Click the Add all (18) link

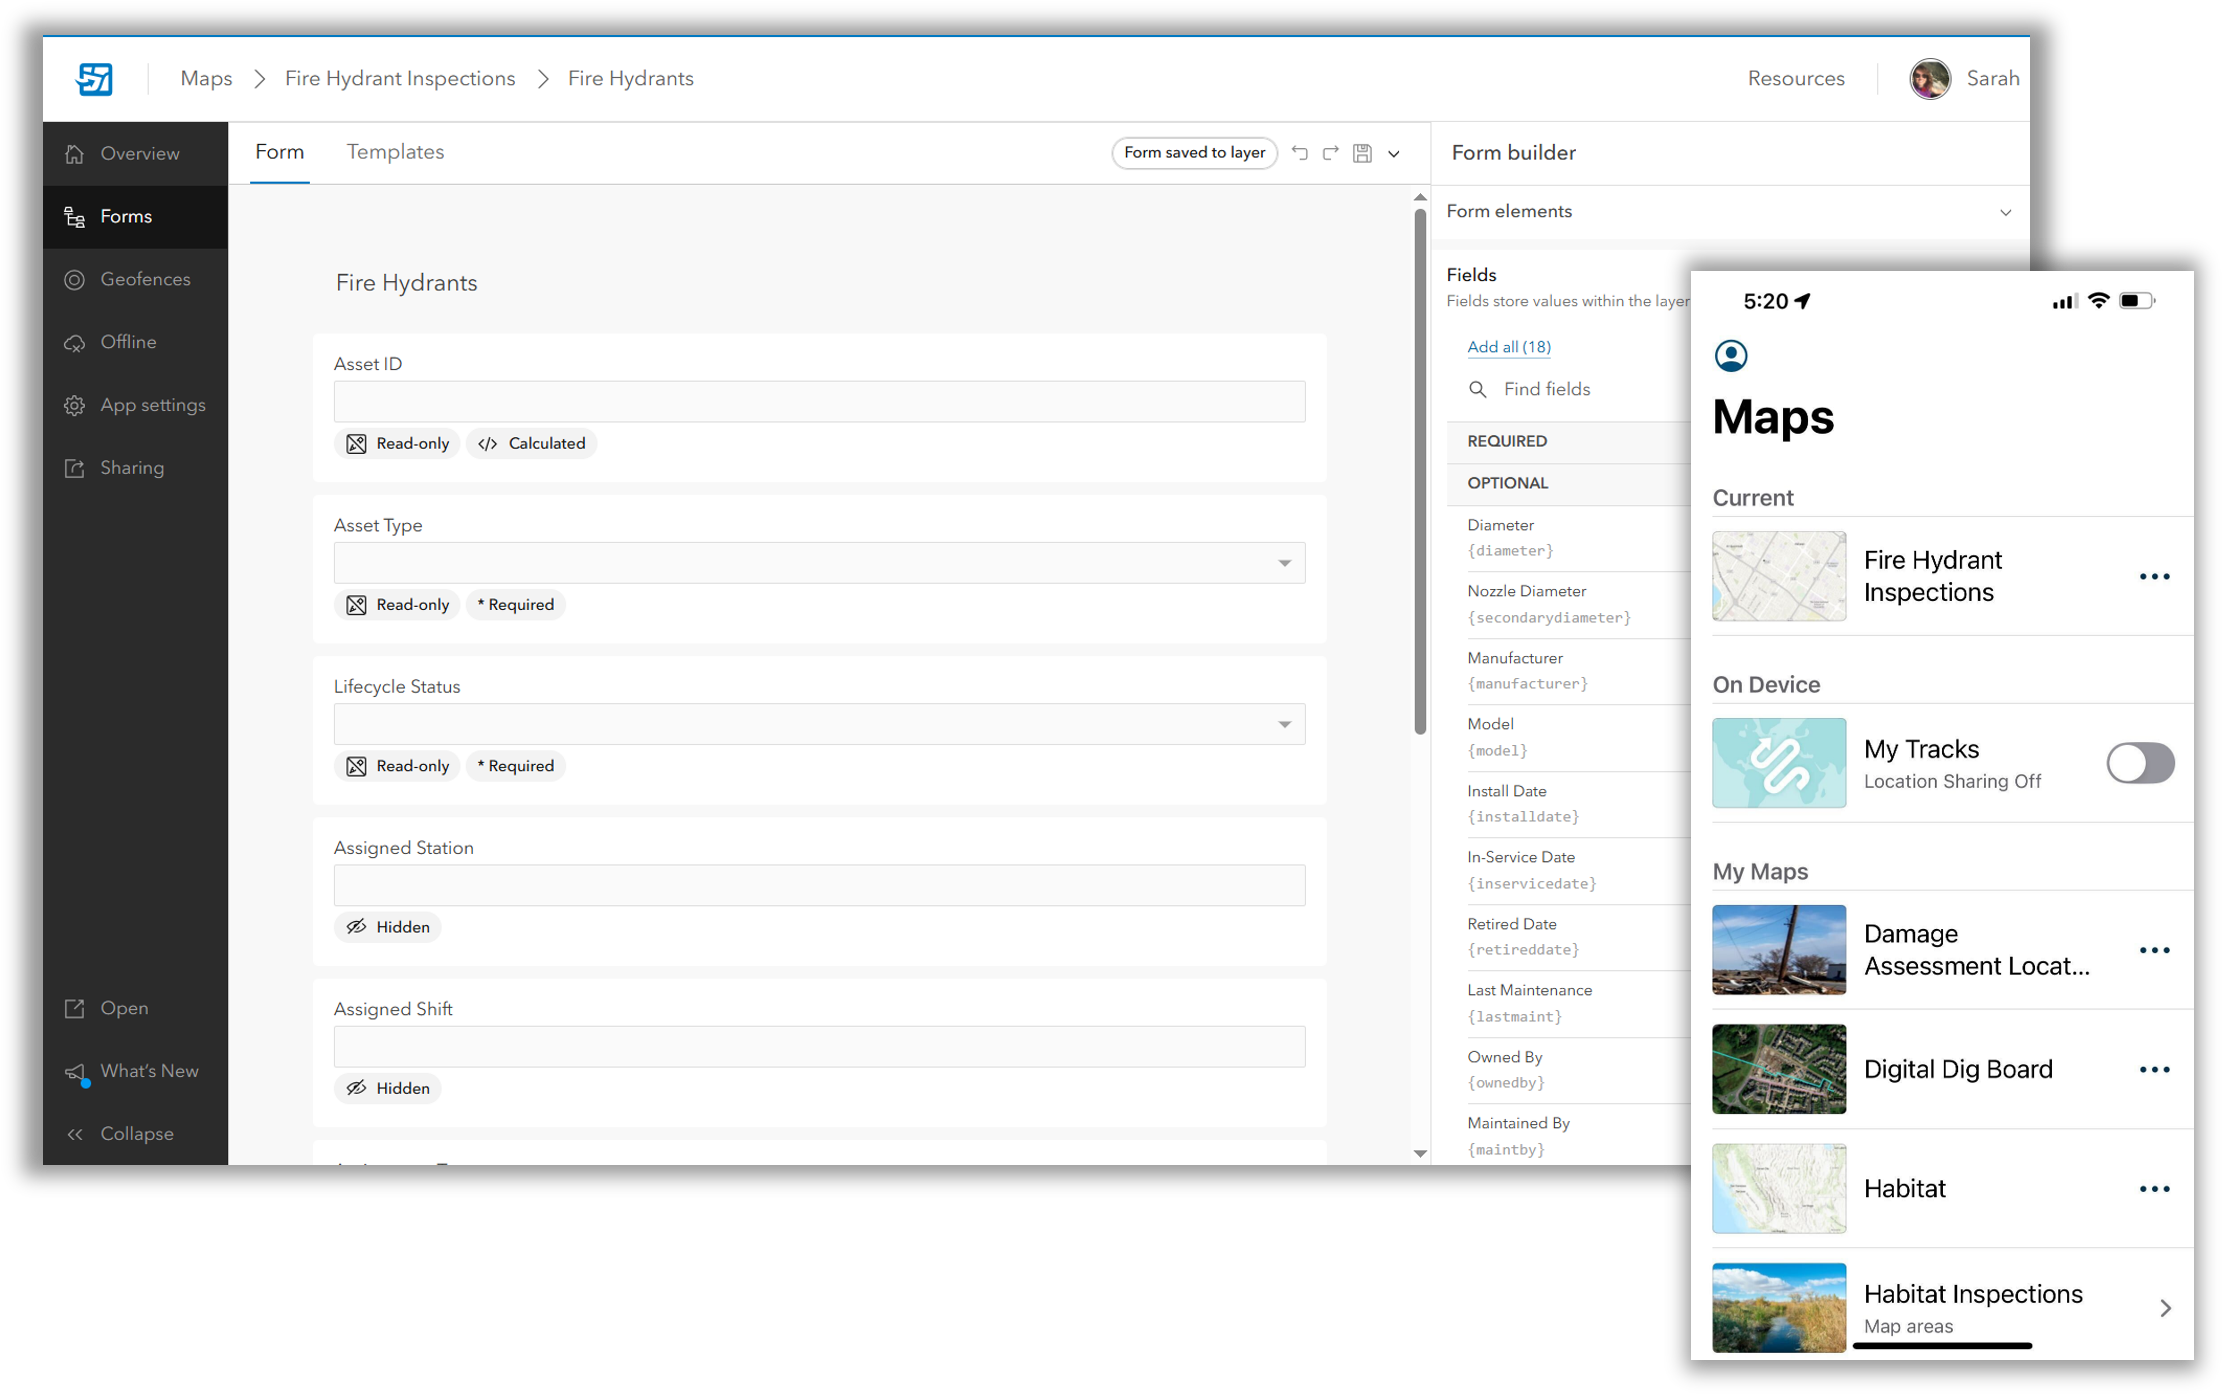(x=1509, y=346)
